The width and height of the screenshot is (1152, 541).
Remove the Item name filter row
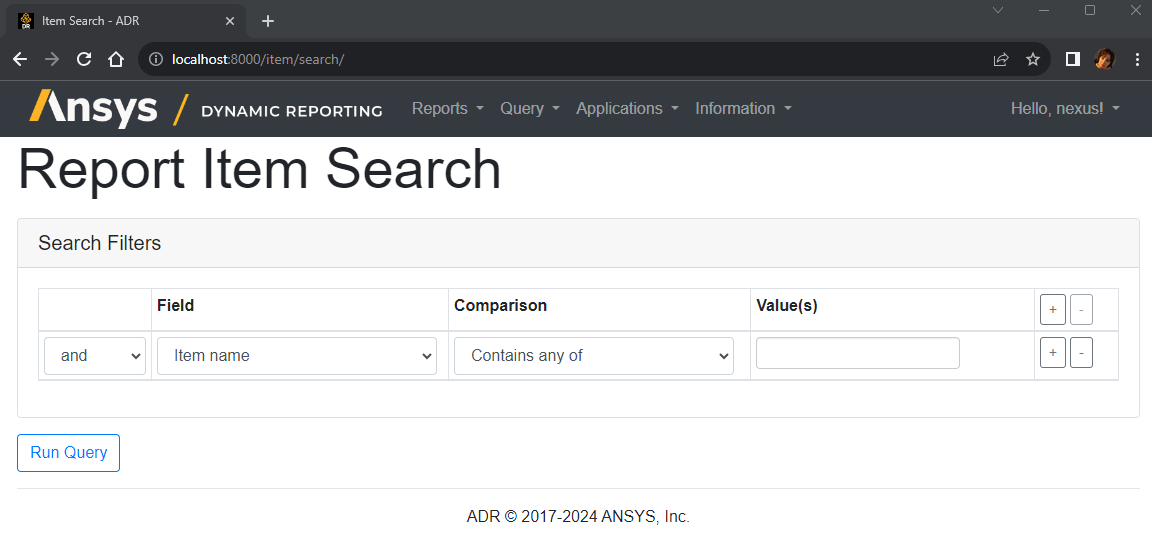(x=1081, y=353)
